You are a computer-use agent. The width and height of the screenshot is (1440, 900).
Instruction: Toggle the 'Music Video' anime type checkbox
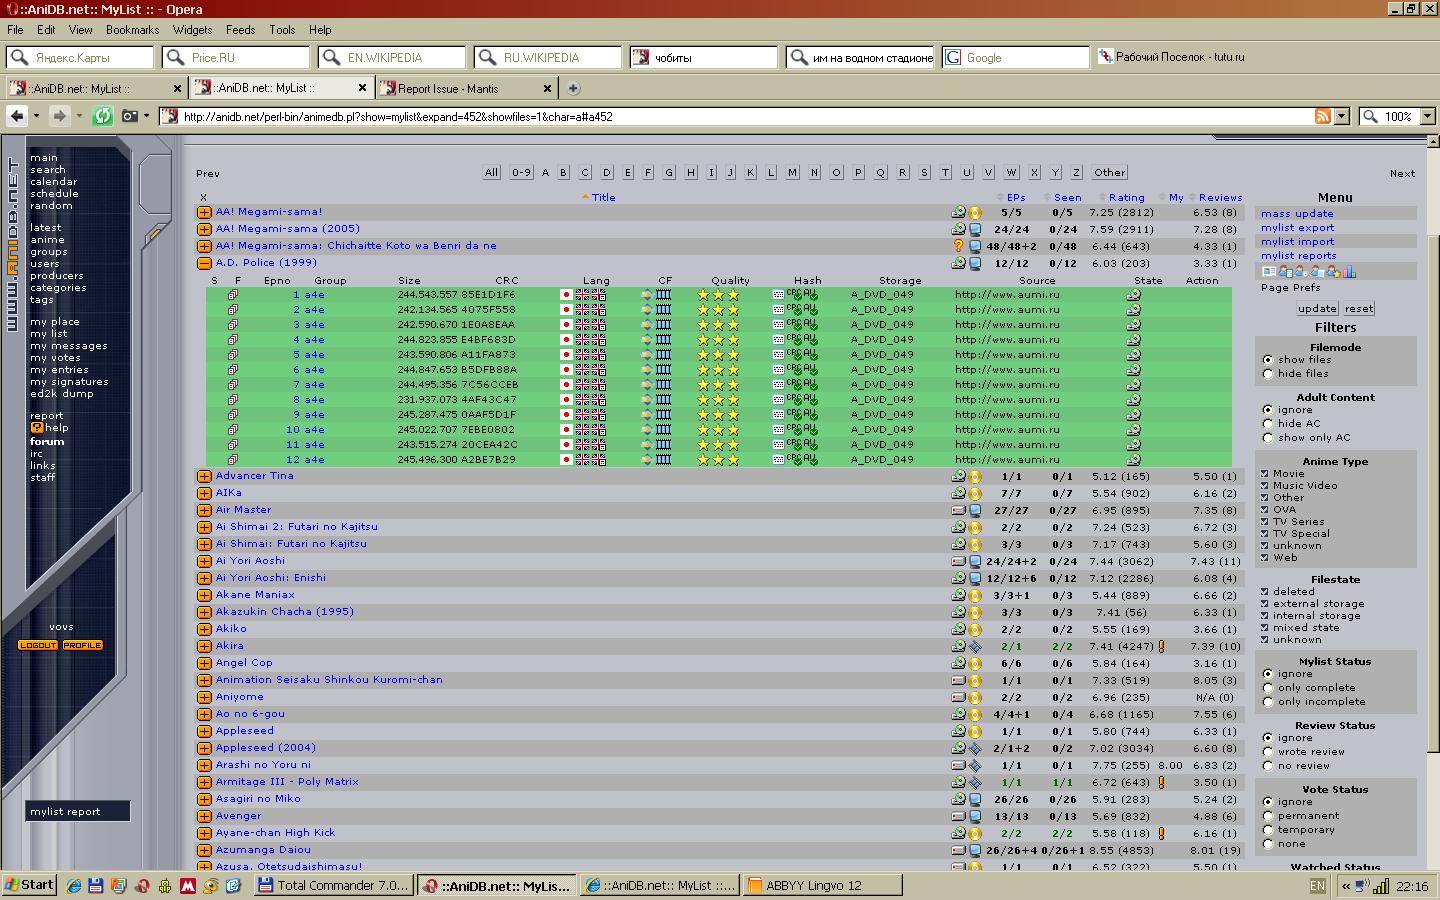(x=1265, y=486)
